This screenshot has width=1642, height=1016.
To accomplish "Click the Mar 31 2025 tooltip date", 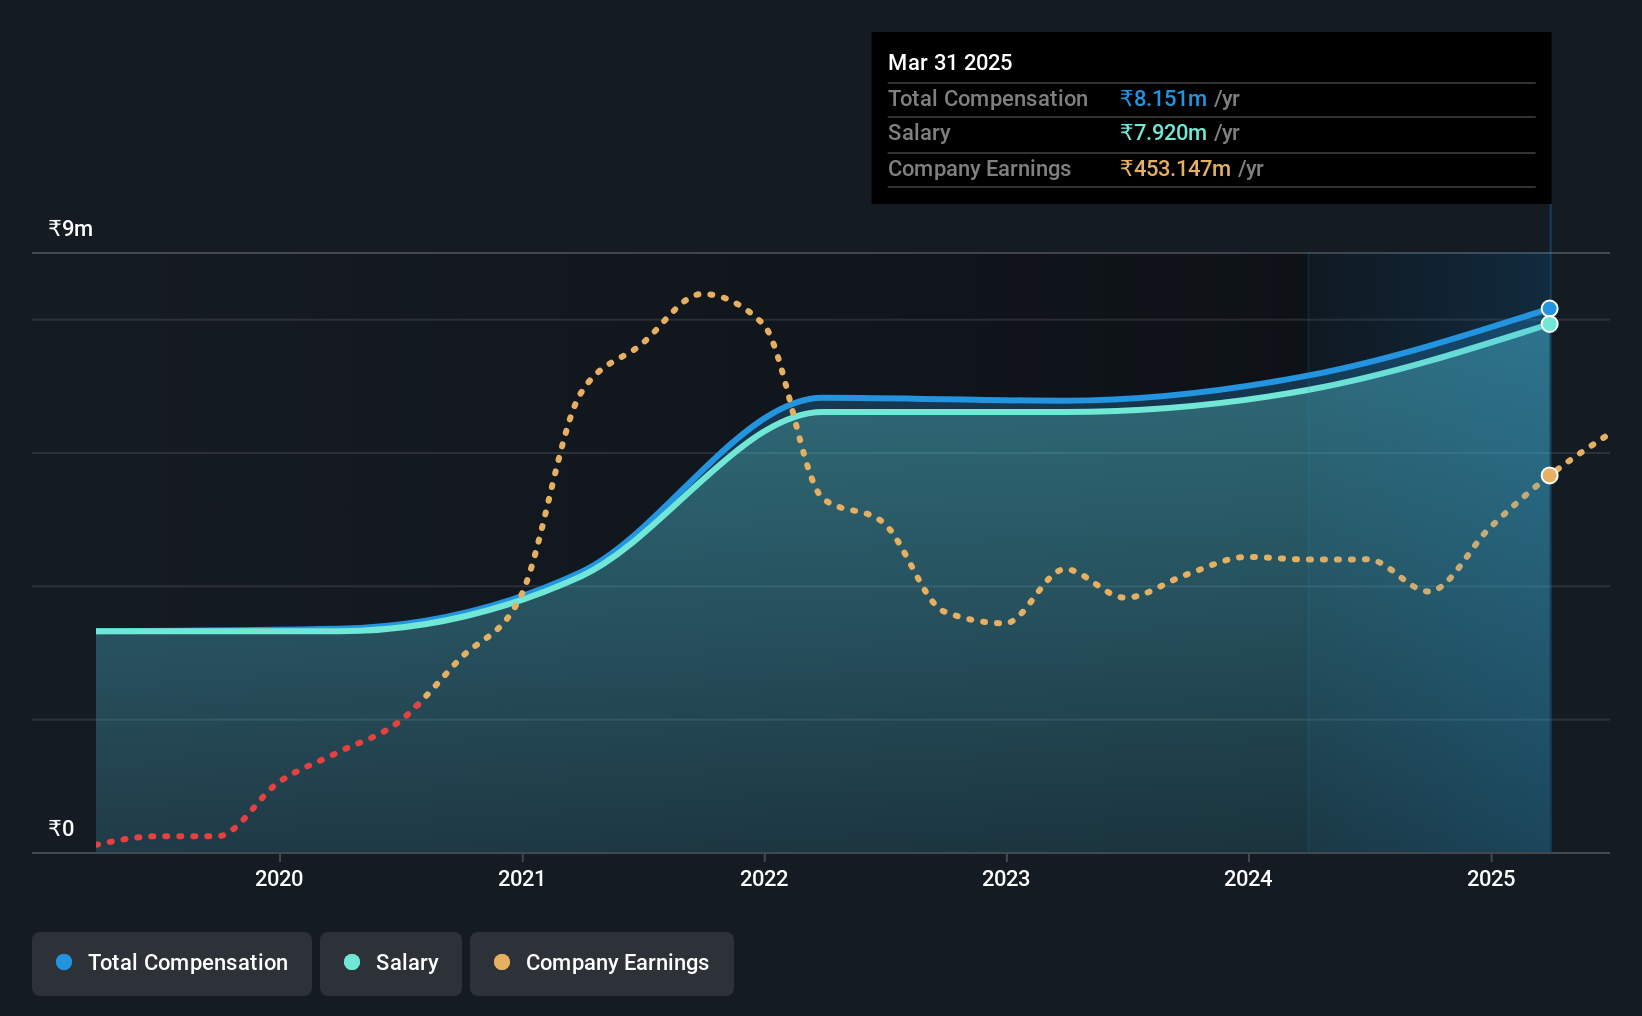I will (950, 62).
